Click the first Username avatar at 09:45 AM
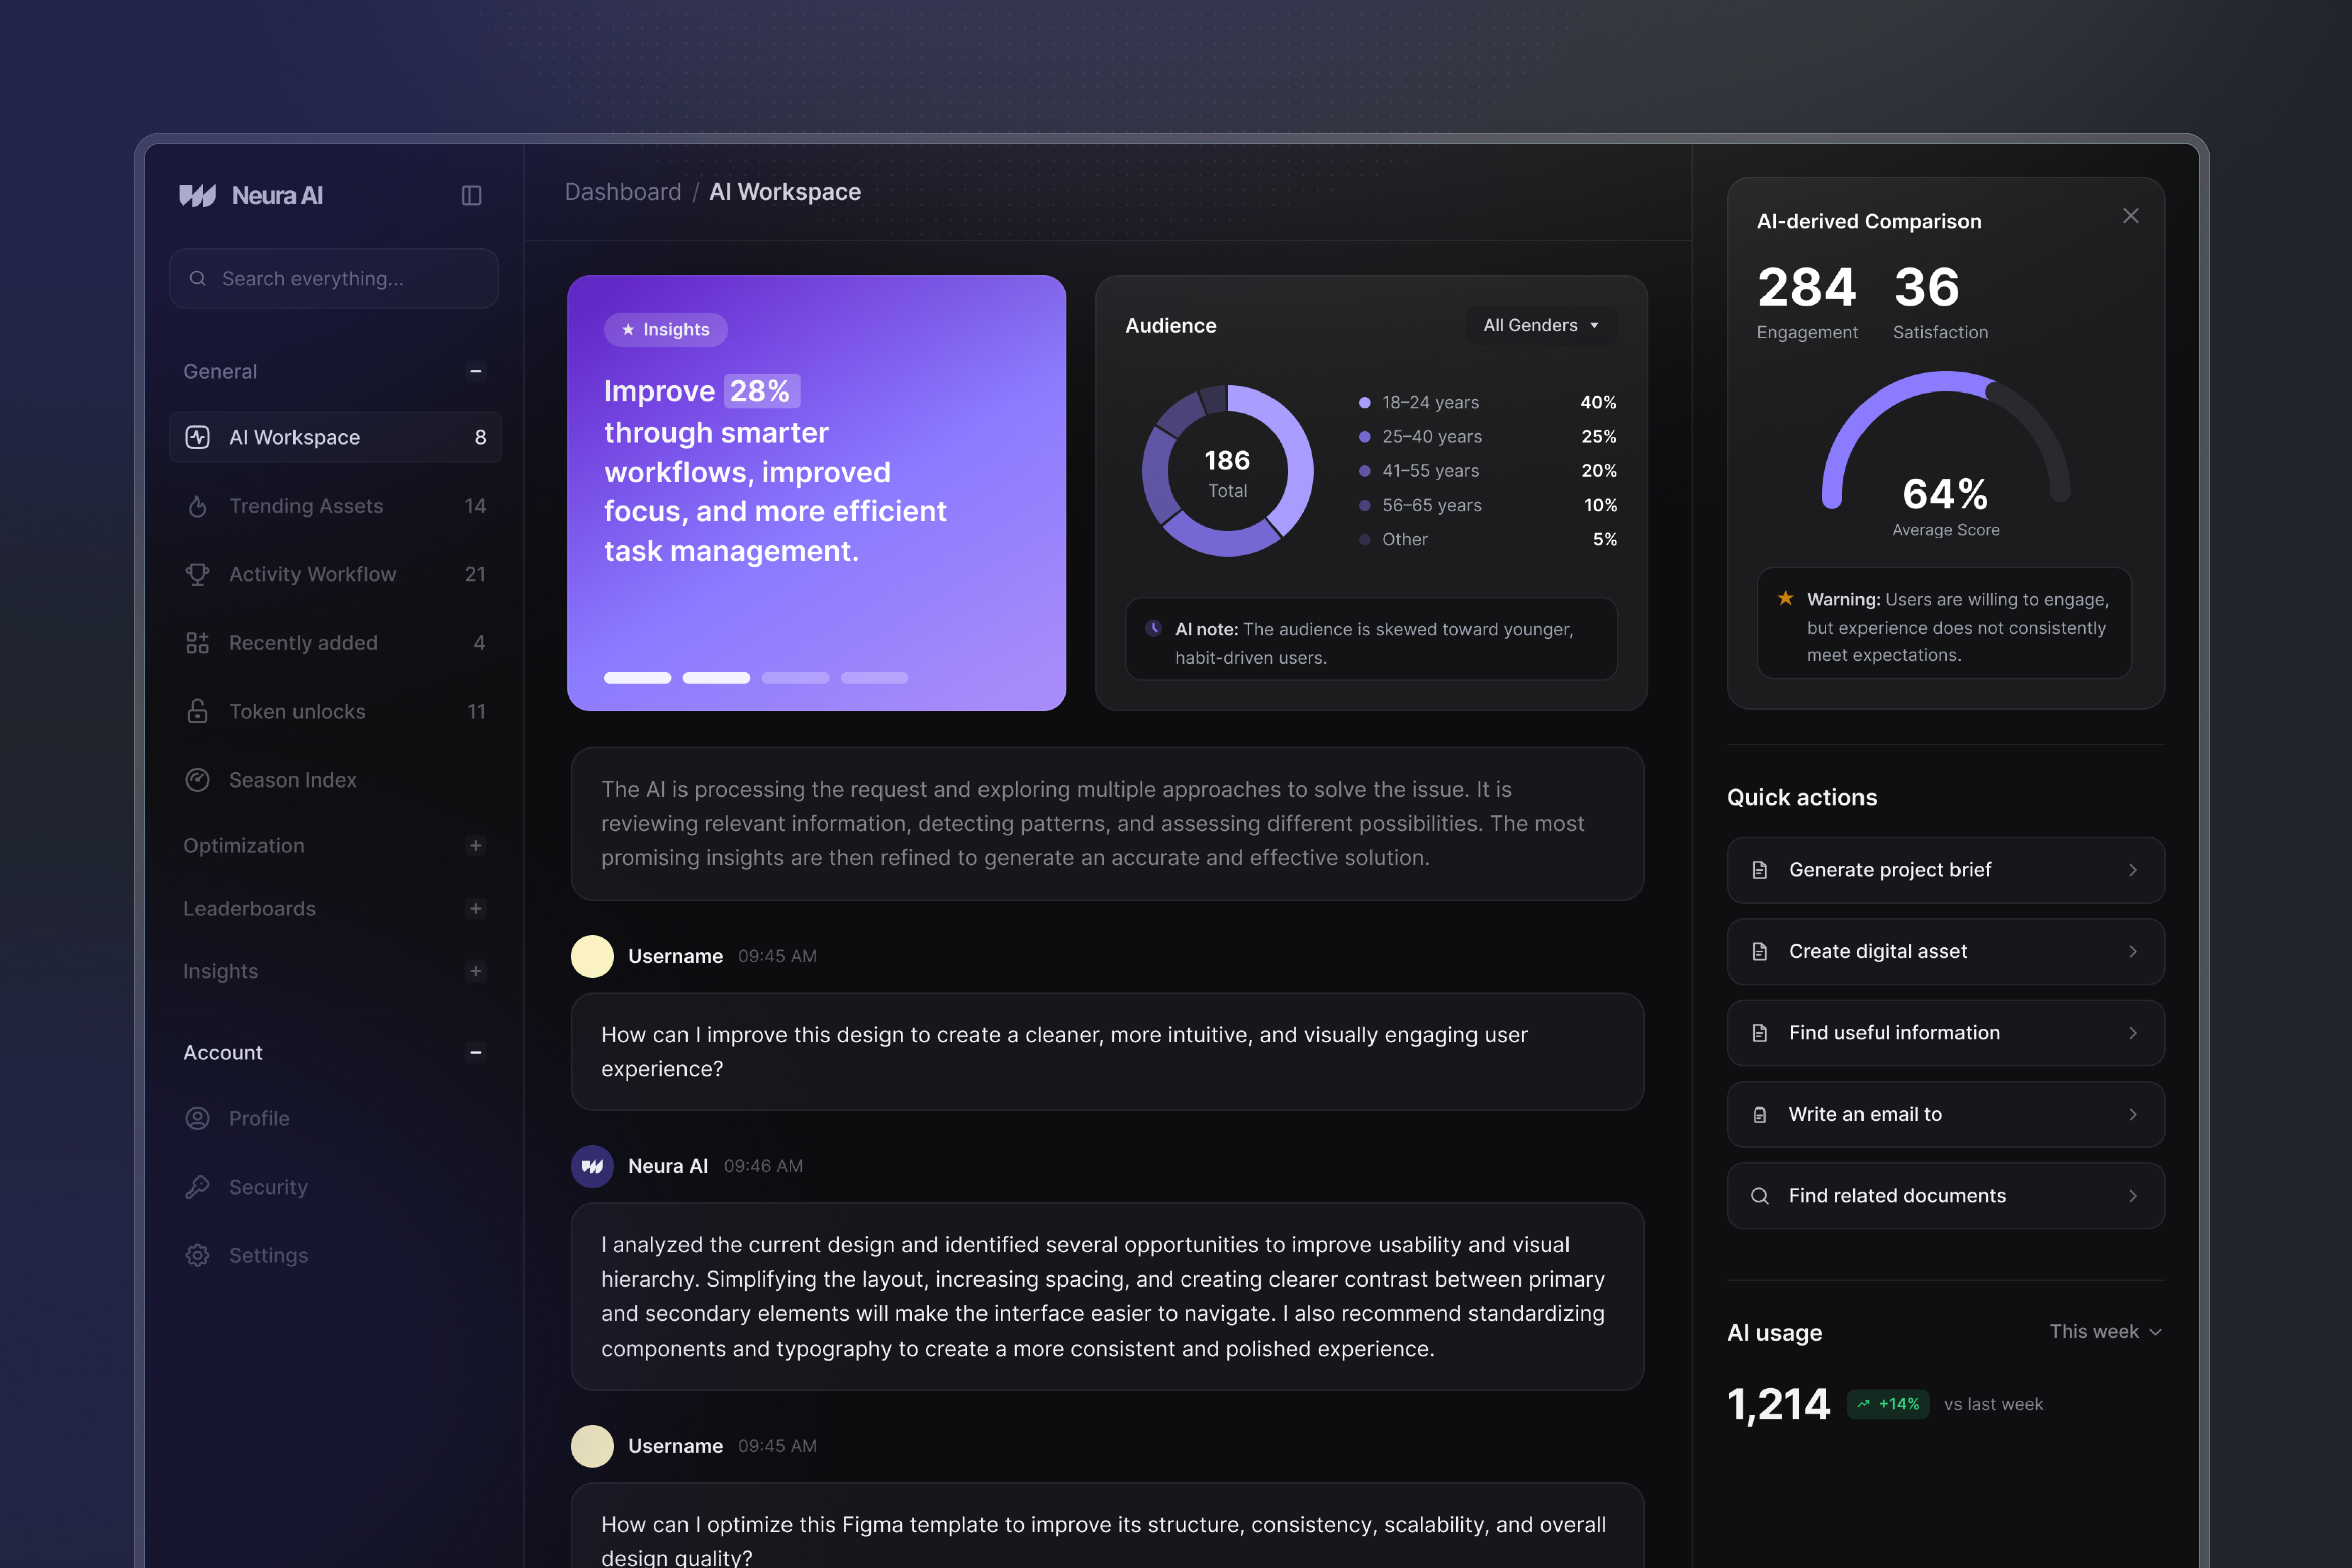 pyautogui.click(x=592, y=956)
